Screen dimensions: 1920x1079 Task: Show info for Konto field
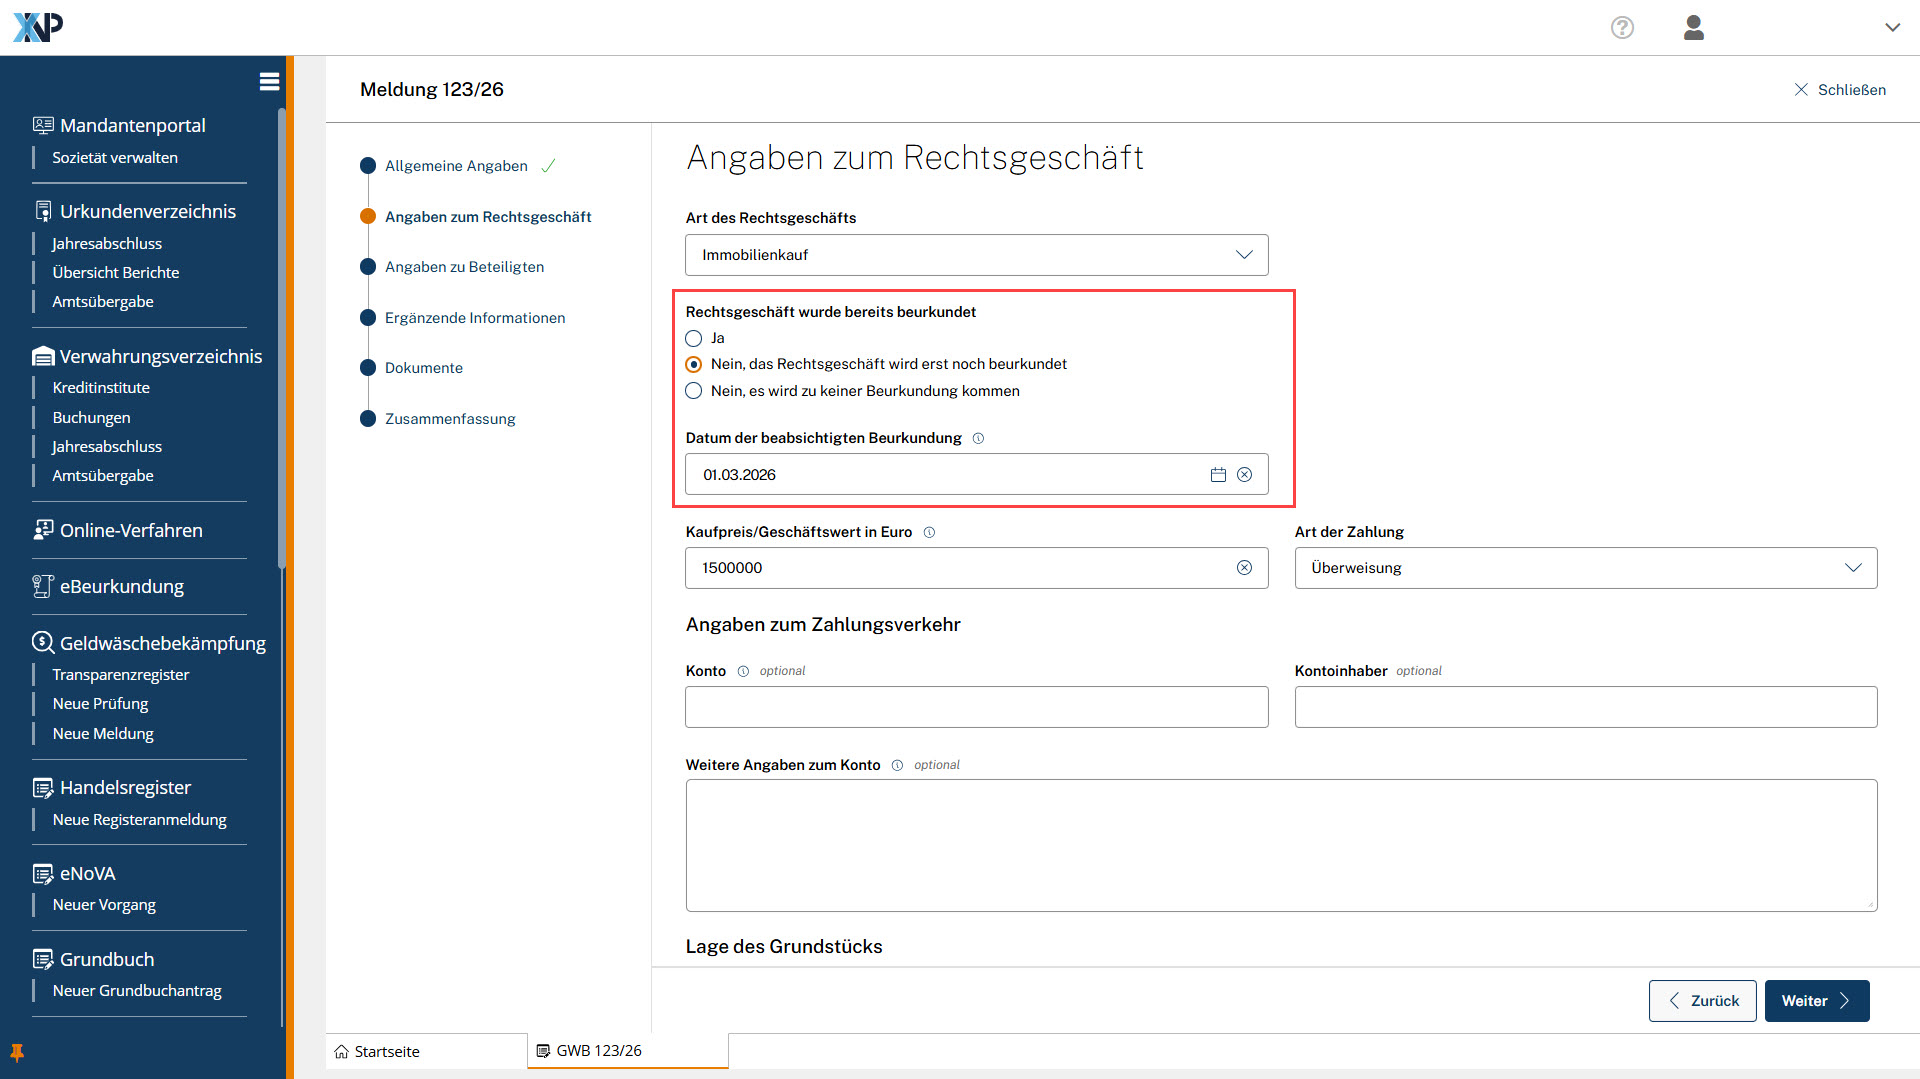click(743, 672)
